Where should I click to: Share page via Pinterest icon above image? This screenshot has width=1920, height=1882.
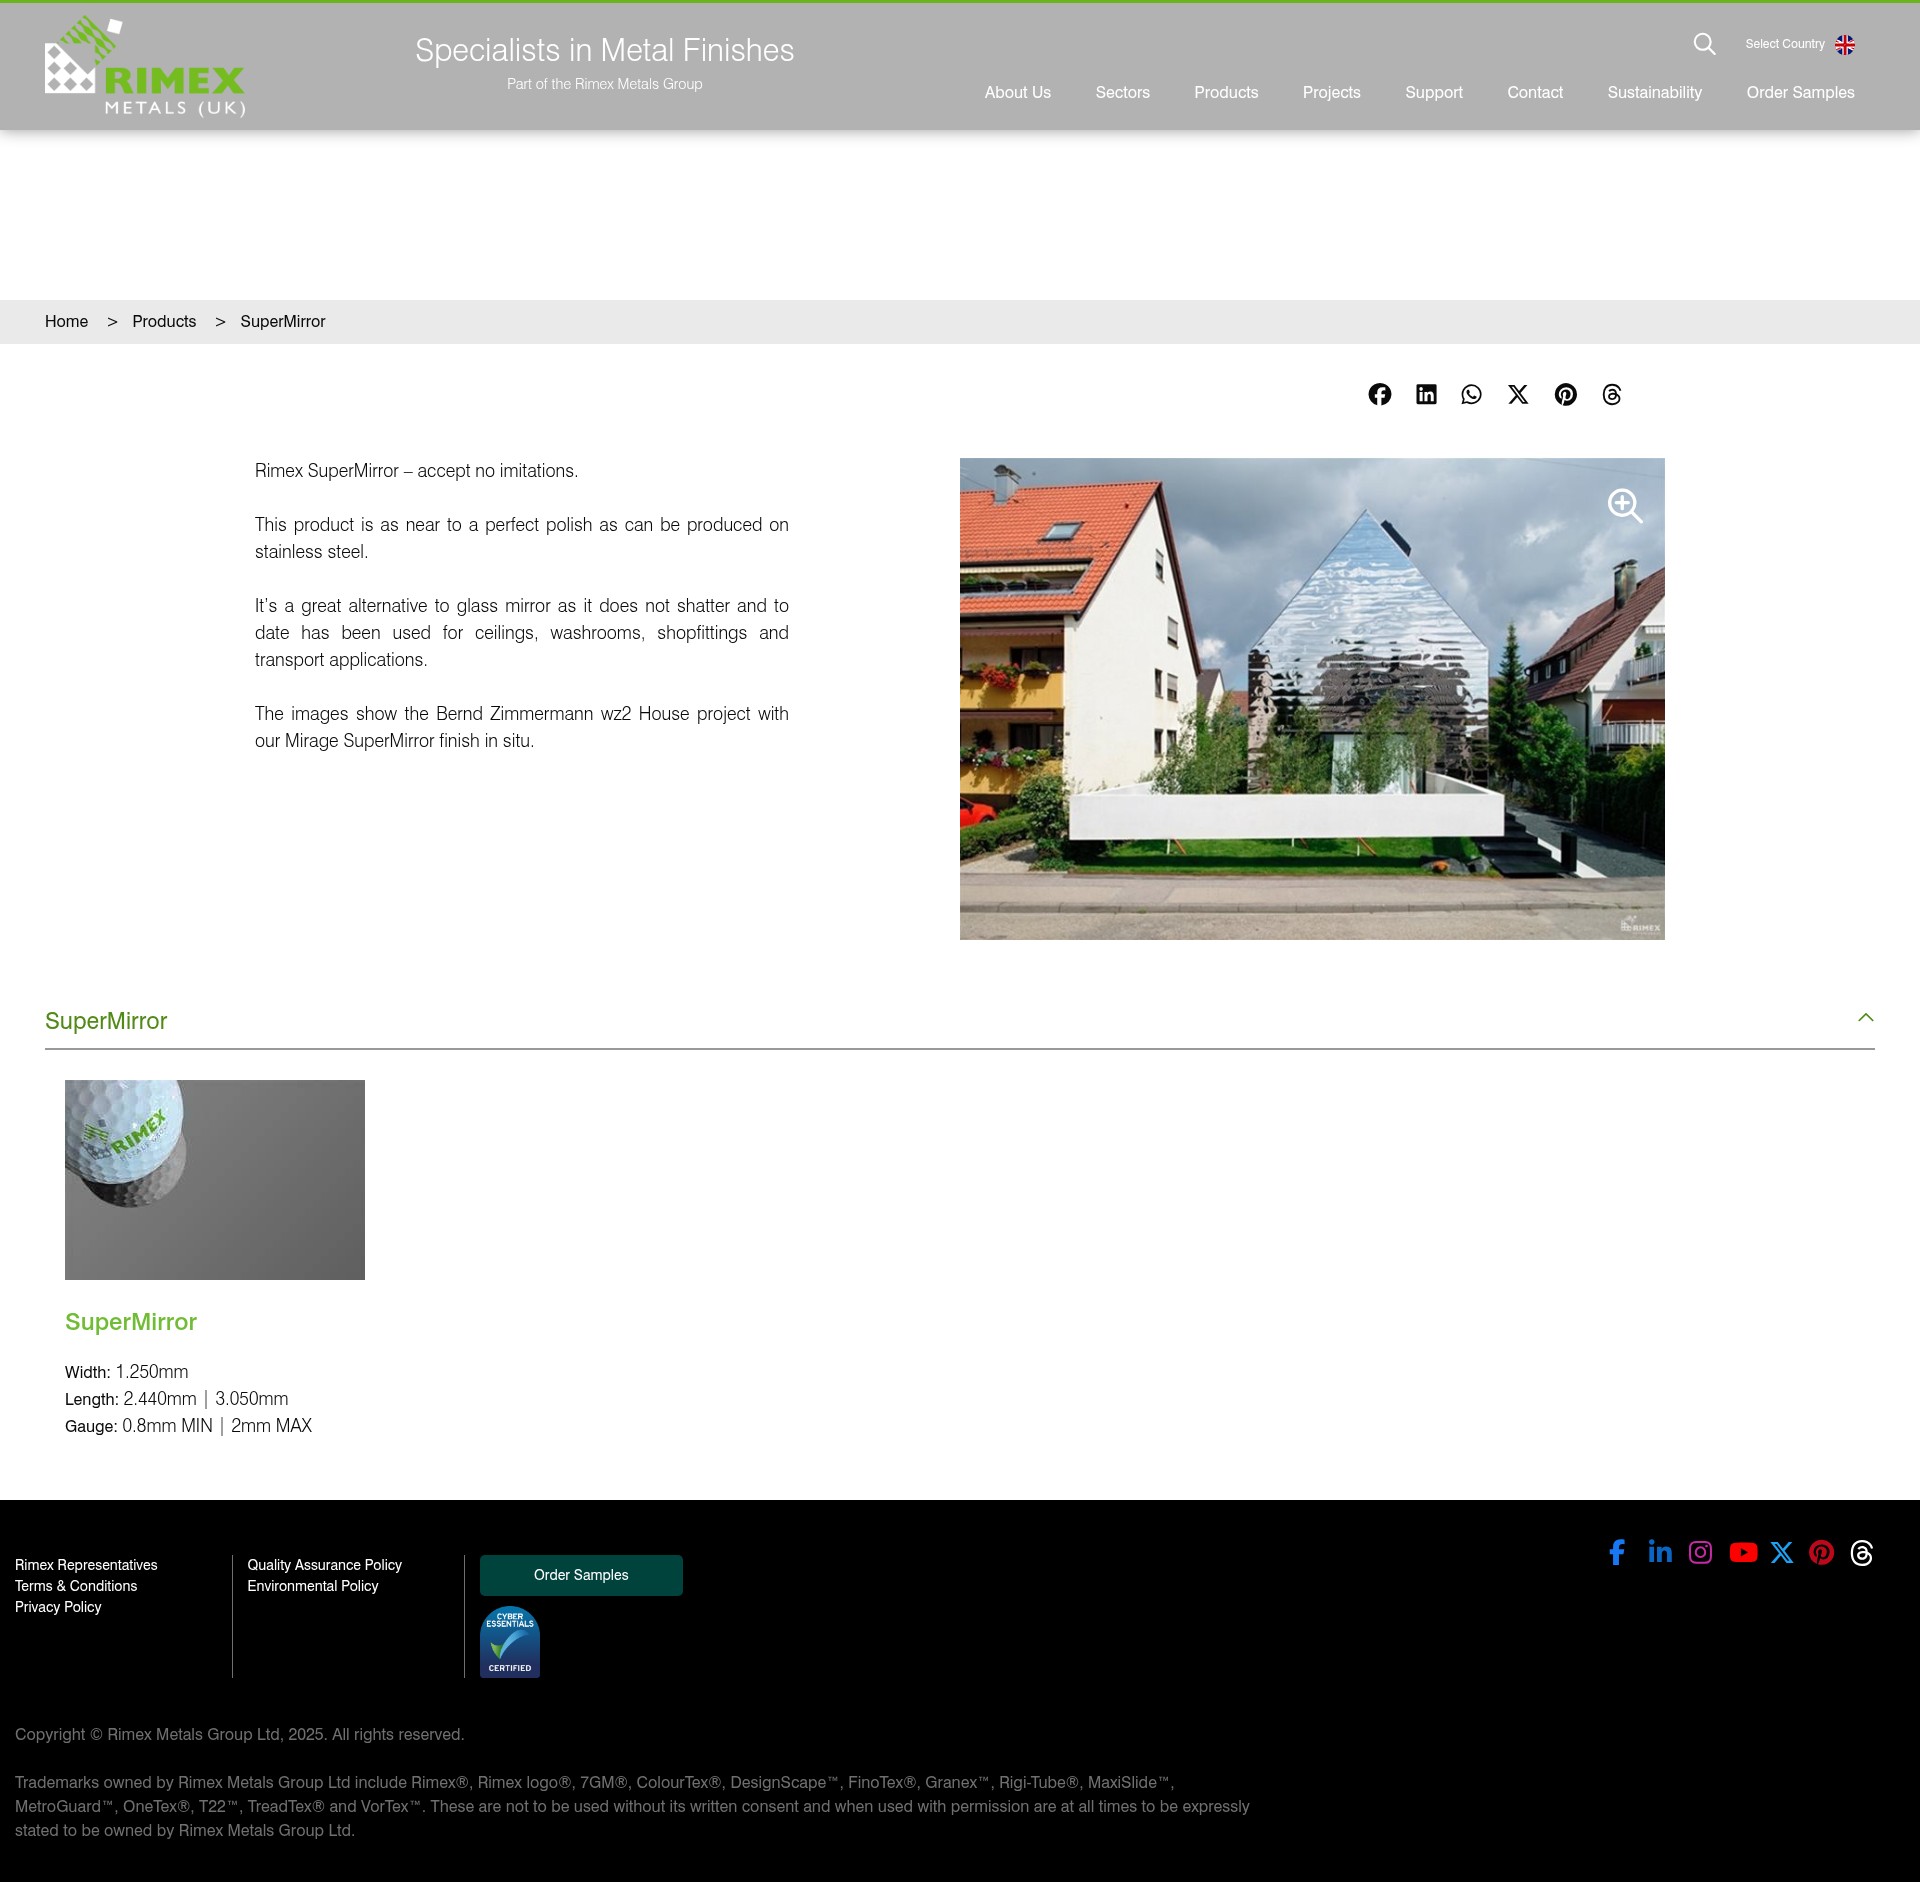[x=1566, y=394]
